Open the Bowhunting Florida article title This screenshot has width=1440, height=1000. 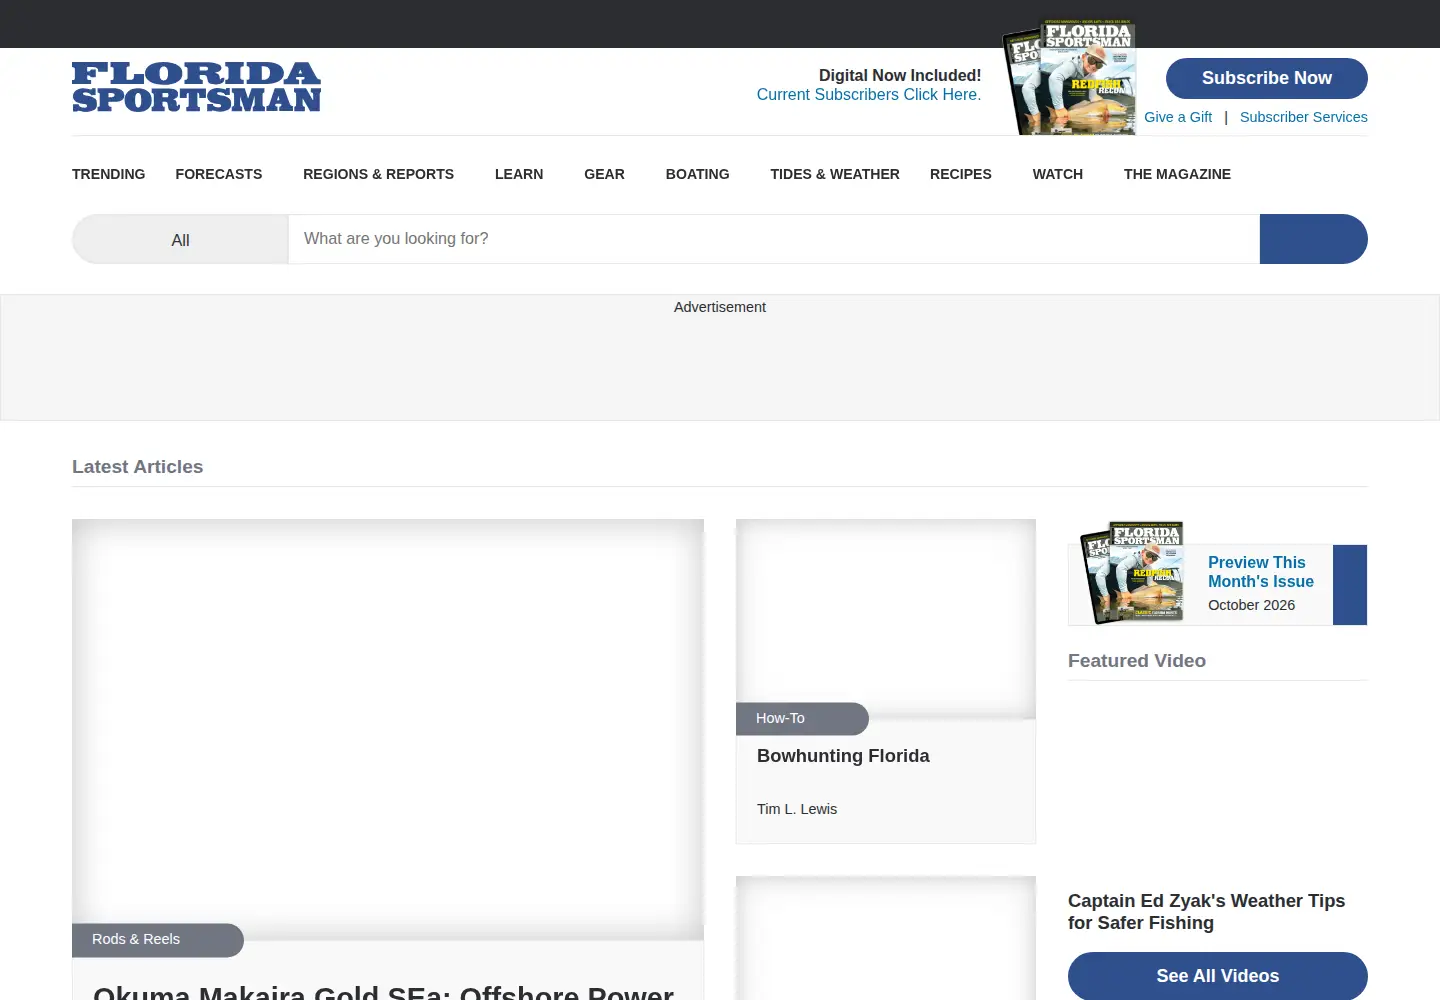843,756
